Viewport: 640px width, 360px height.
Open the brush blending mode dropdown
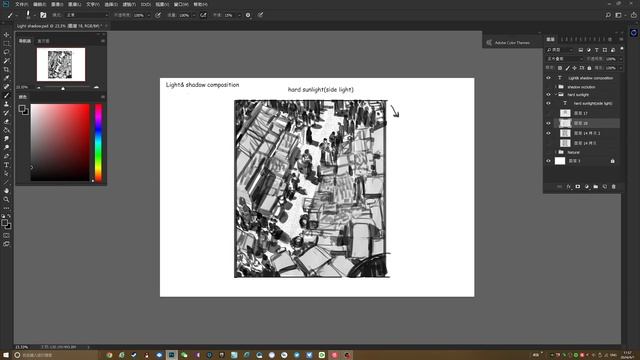pyautogui.click(x=87, y=15)
